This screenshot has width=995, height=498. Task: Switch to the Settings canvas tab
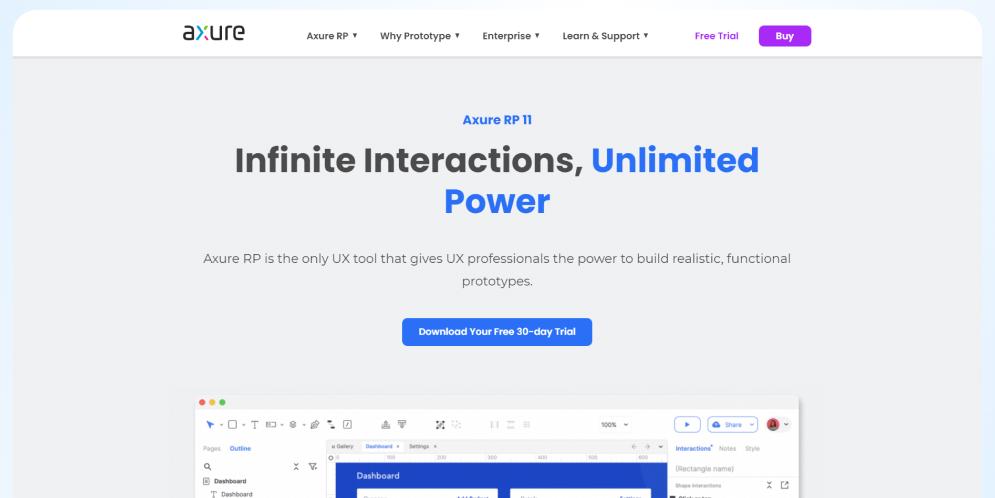(419, 447)
